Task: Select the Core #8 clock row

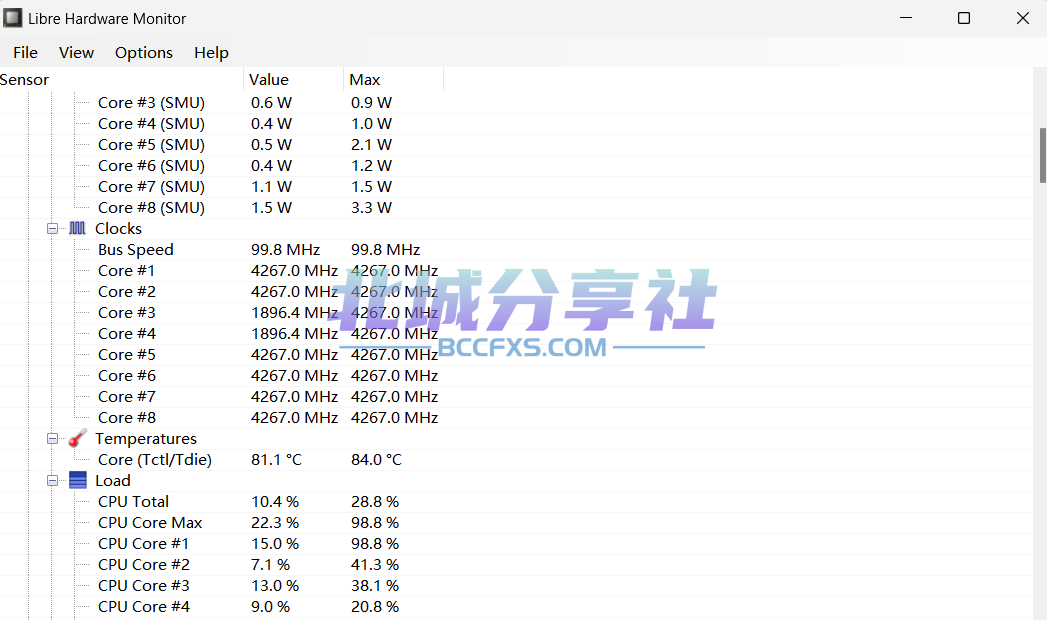Action: 516,418
